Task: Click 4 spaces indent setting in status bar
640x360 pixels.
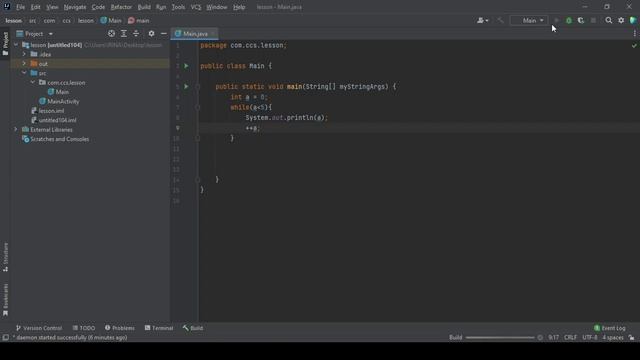Action: [613, 338]
